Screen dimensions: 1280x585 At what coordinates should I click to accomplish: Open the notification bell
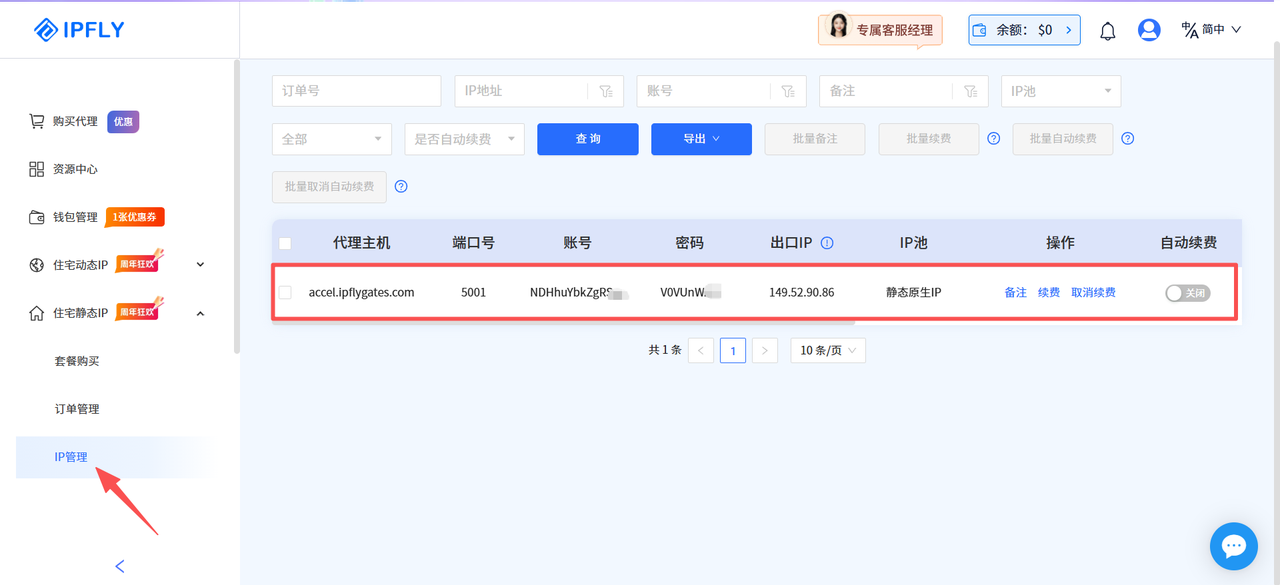pos(1107,31)
